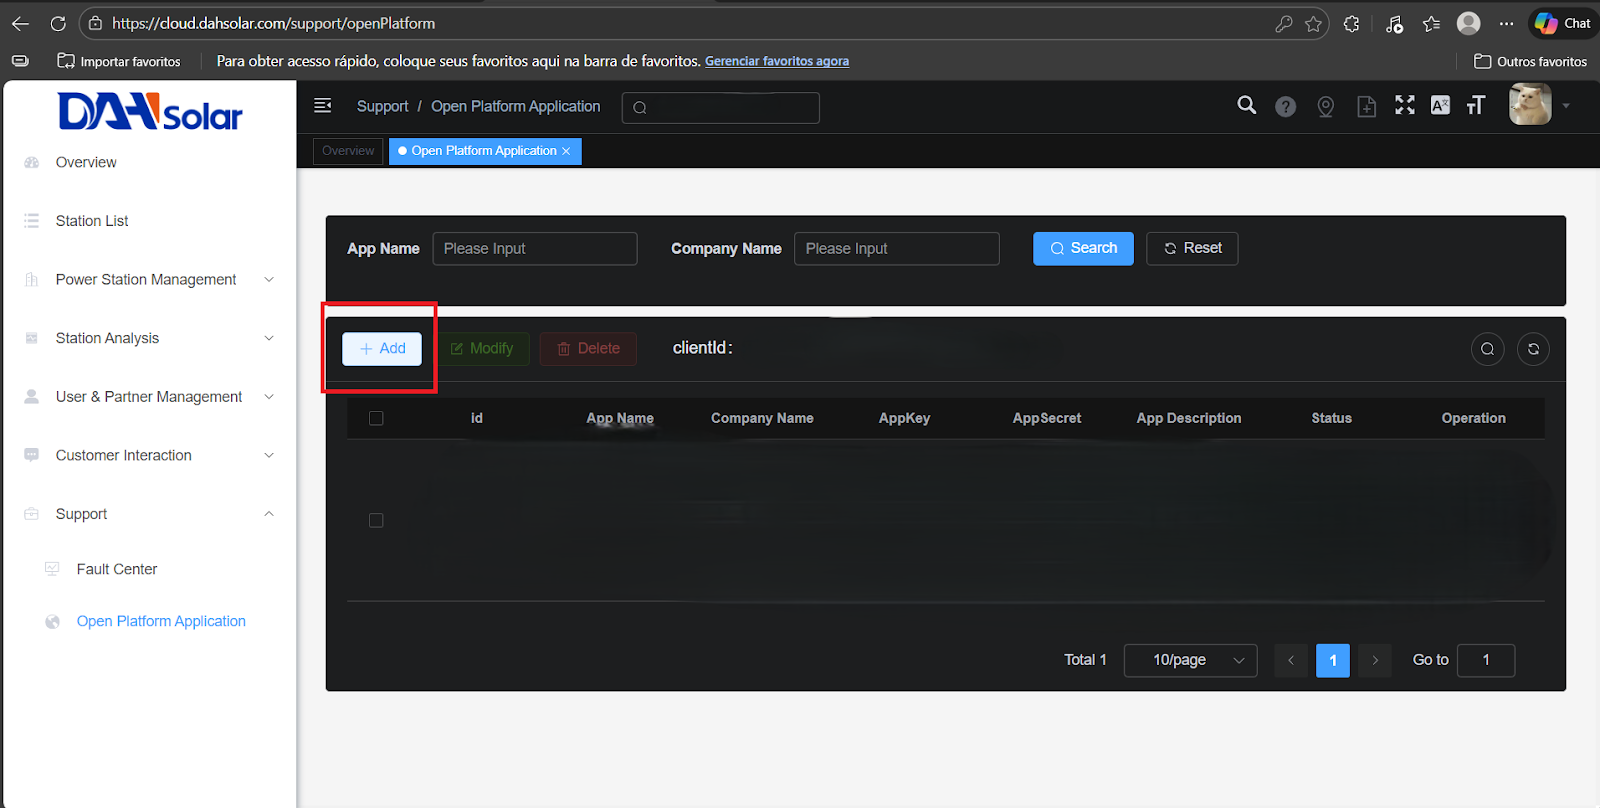The image size is (1600, 808).
Task: Click the blue Search button
Action: [x=1083, y=248]
